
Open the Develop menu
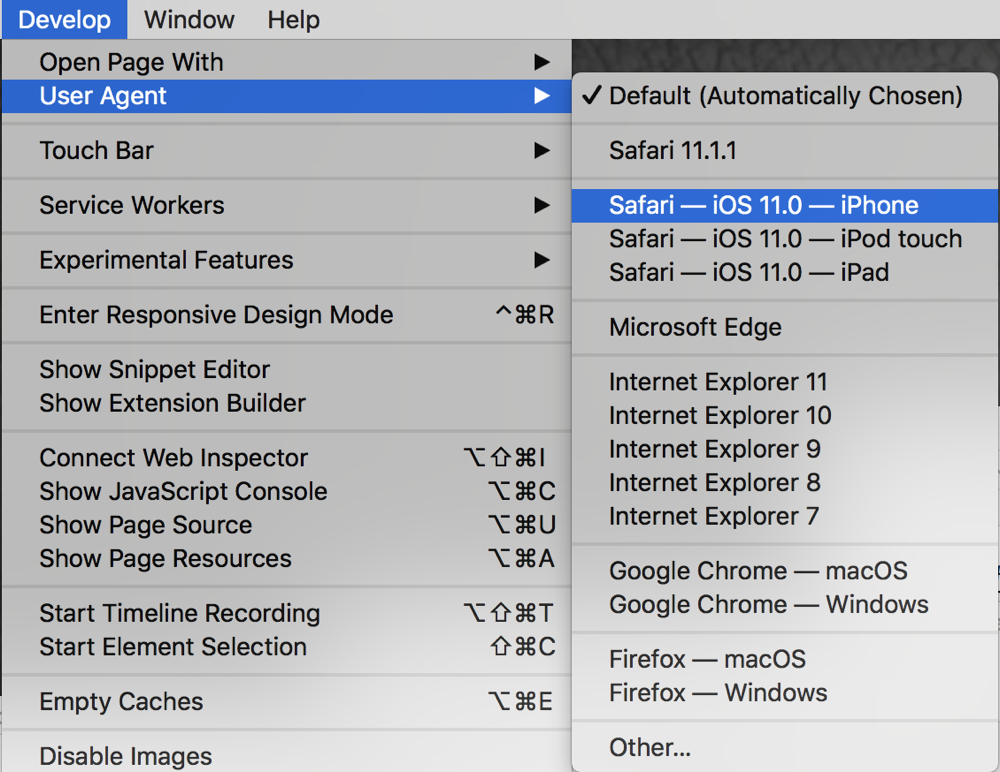[64, 20]
